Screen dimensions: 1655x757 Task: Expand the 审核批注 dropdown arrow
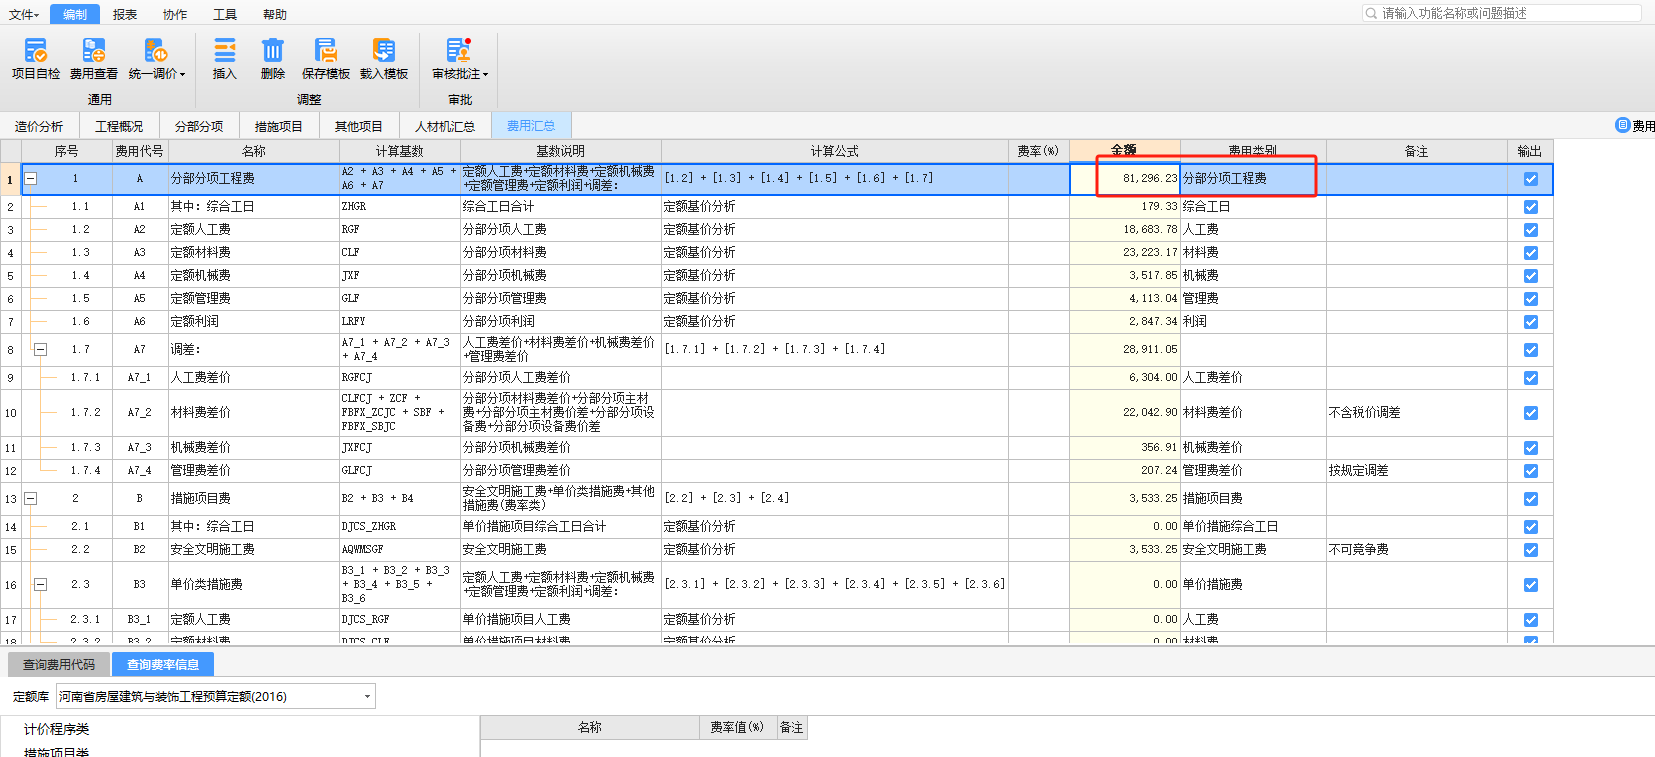coord(485,74)
